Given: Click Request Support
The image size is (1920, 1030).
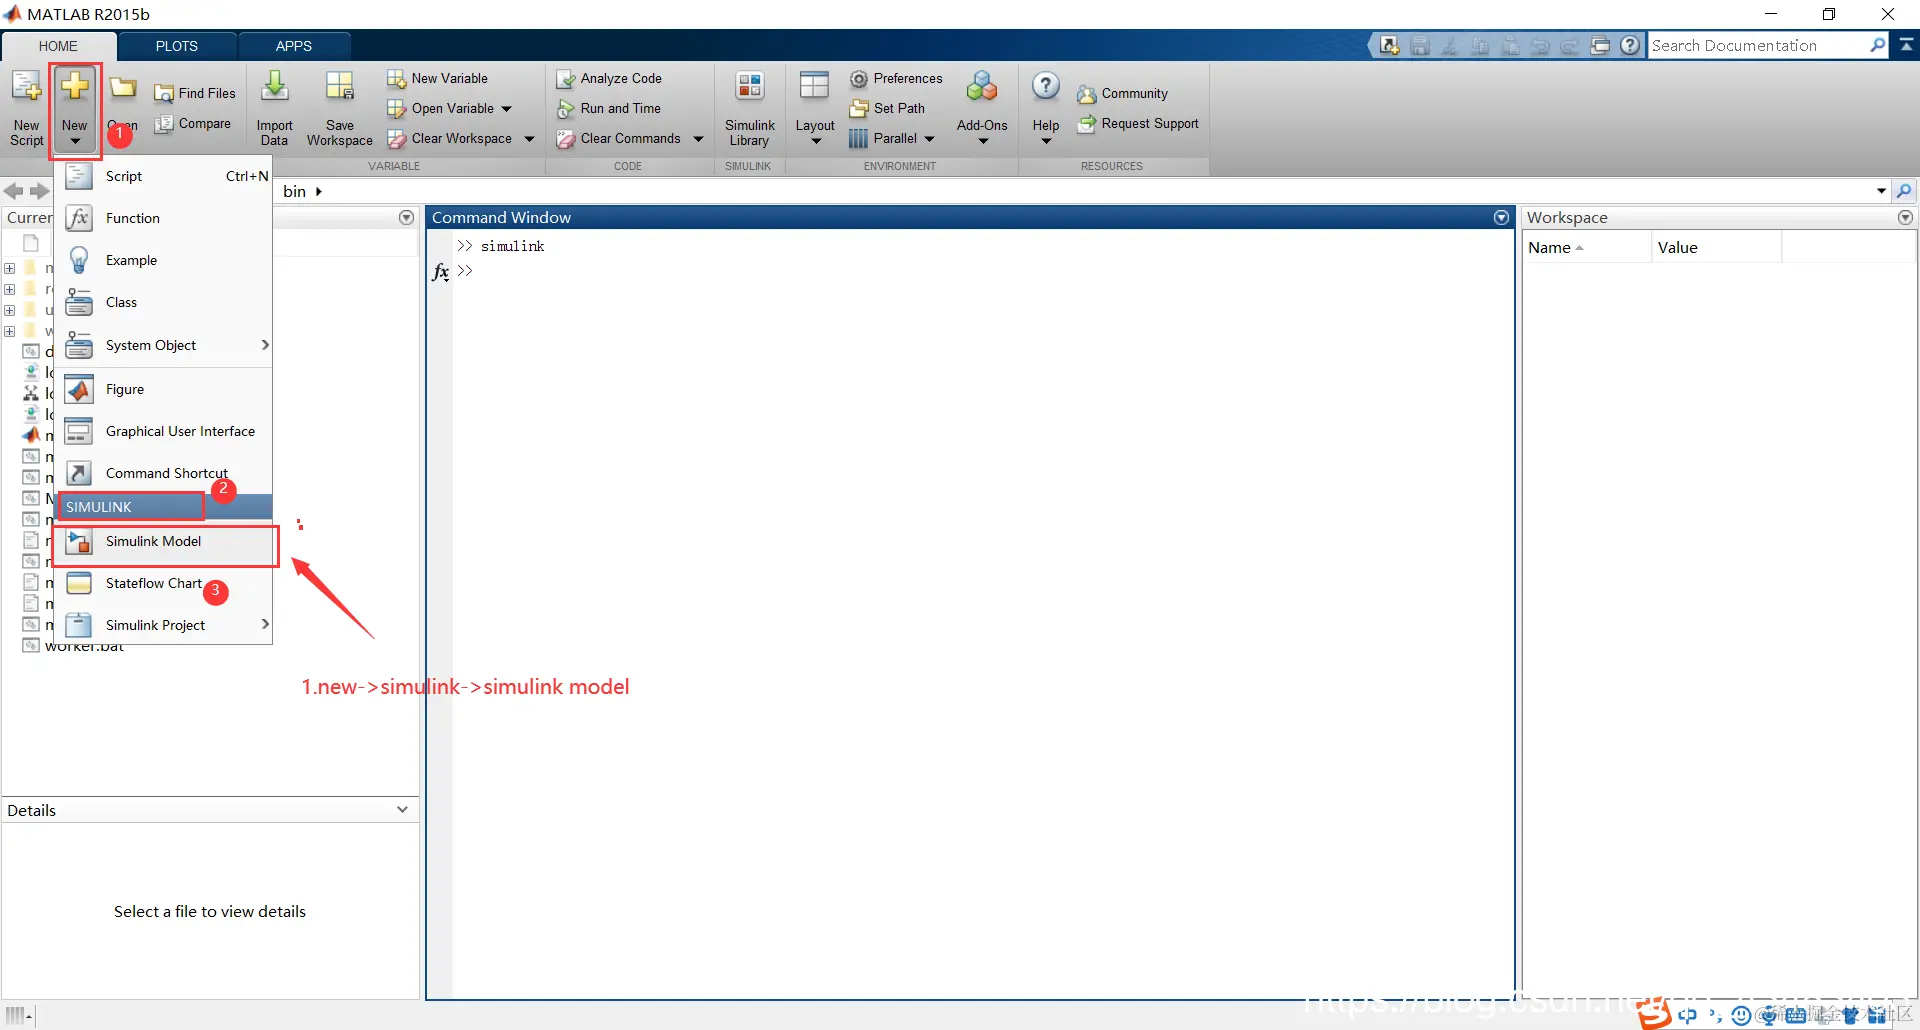Looking at the screenshot, I should (x=1138, y=123).
